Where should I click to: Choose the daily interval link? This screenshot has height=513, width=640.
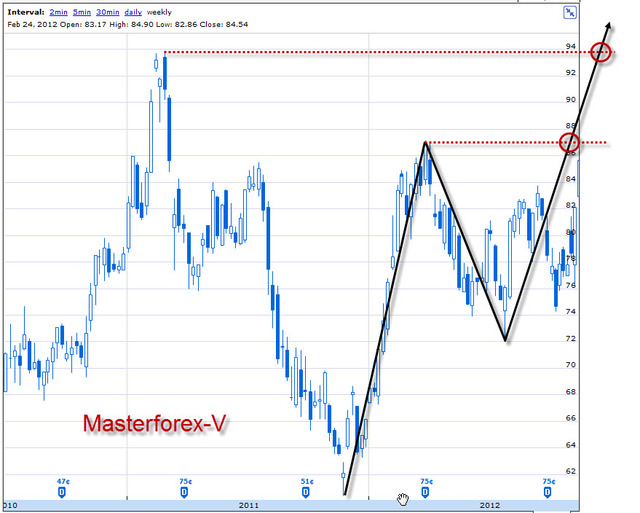[133, 12]
